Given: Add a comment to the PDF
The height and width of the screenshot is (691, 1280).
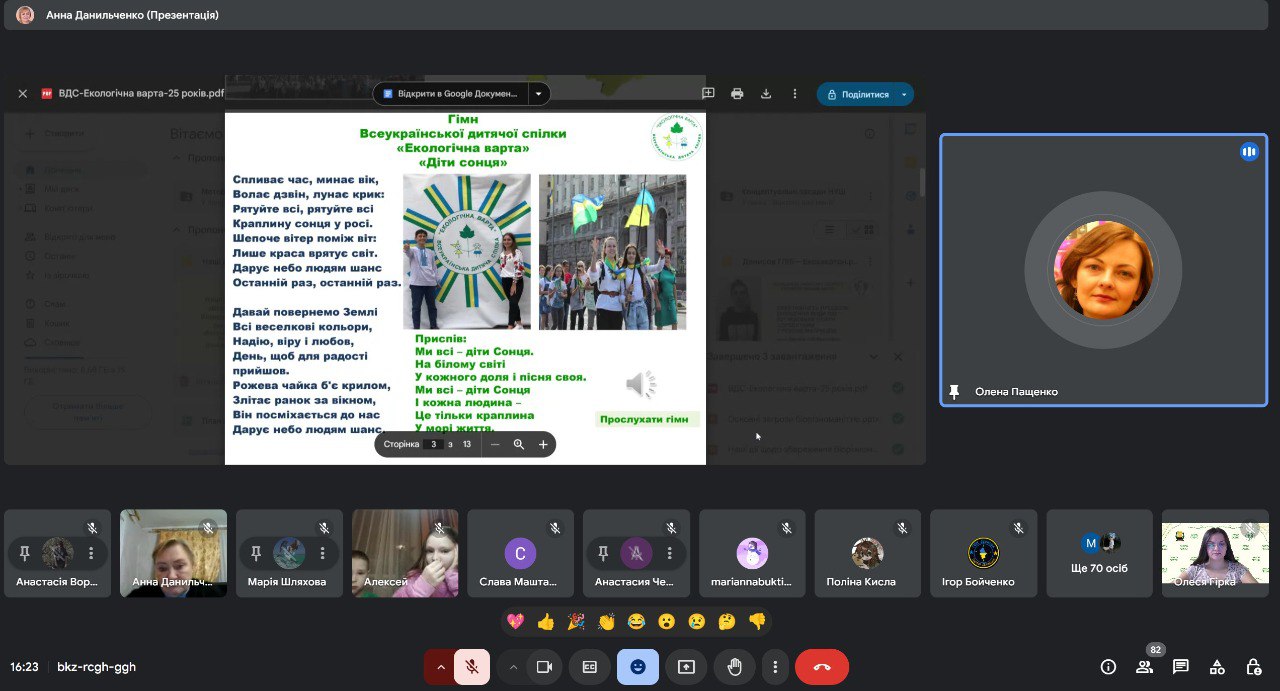Looking at the screenshot, I should [x=708, y=94].
